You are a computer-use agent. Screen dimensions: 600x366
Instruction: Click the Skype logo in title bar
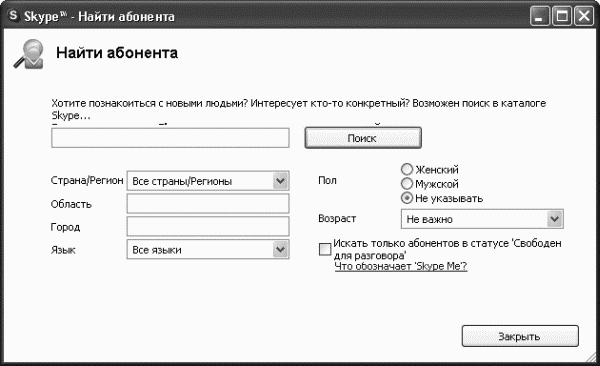coord(13,16)
